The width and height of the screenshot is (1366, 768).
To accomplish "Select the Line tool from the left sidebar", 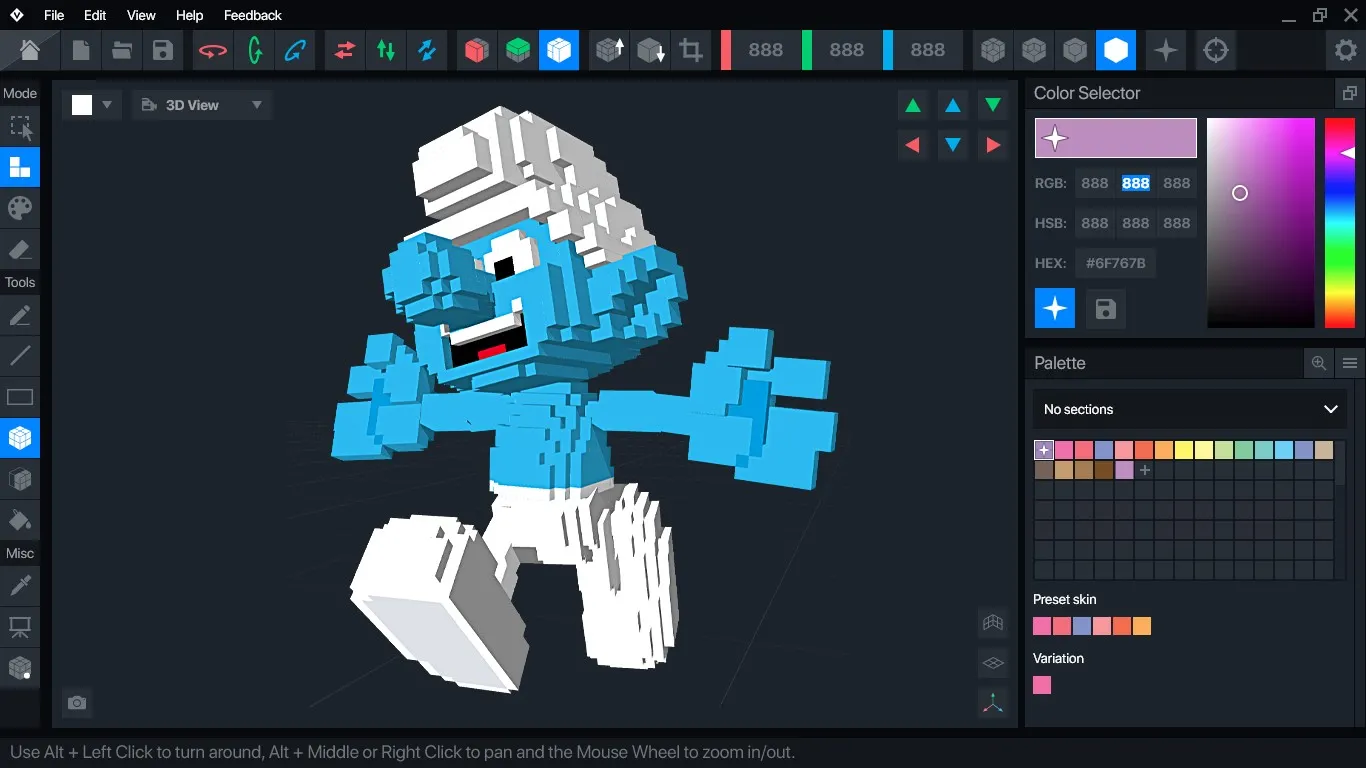I will pyautogui.click(x=20, y=356).
